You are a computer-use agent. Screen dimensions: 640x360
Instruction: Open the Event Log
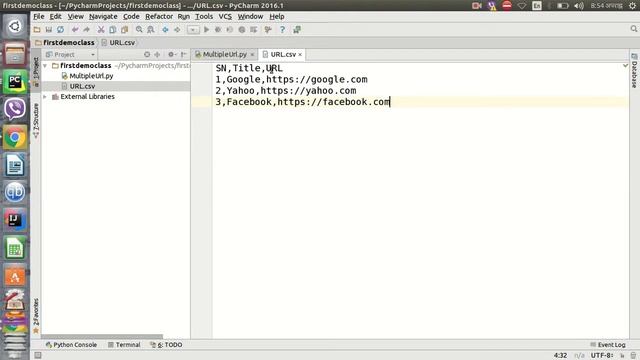pos(608,345)
